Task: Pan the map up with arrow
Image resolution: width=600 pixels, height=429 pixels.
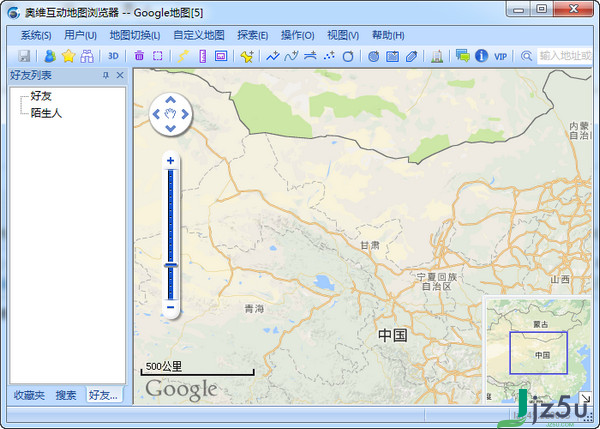Action: click(171, 100)
